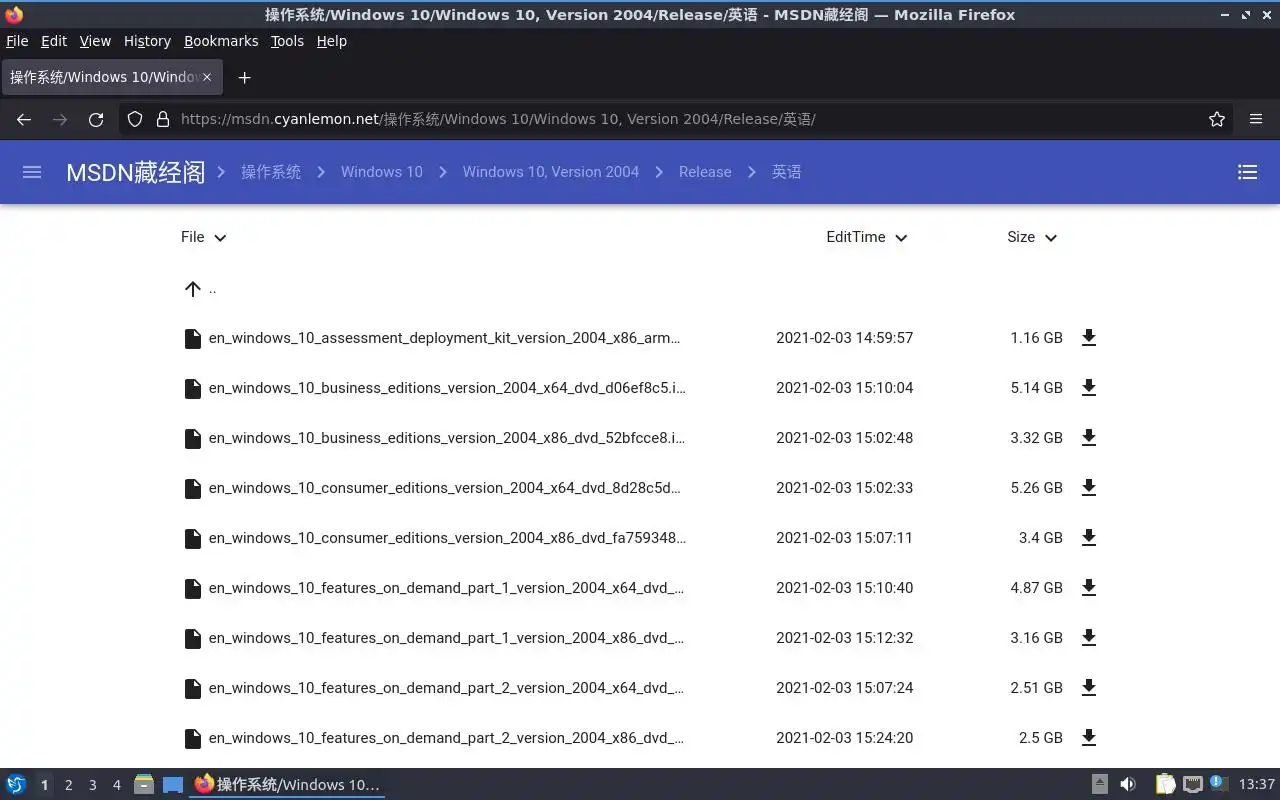Viewport: 1280px width, 800px height.
Task: Open the desktop start menu icon
Action: (16, 785)
